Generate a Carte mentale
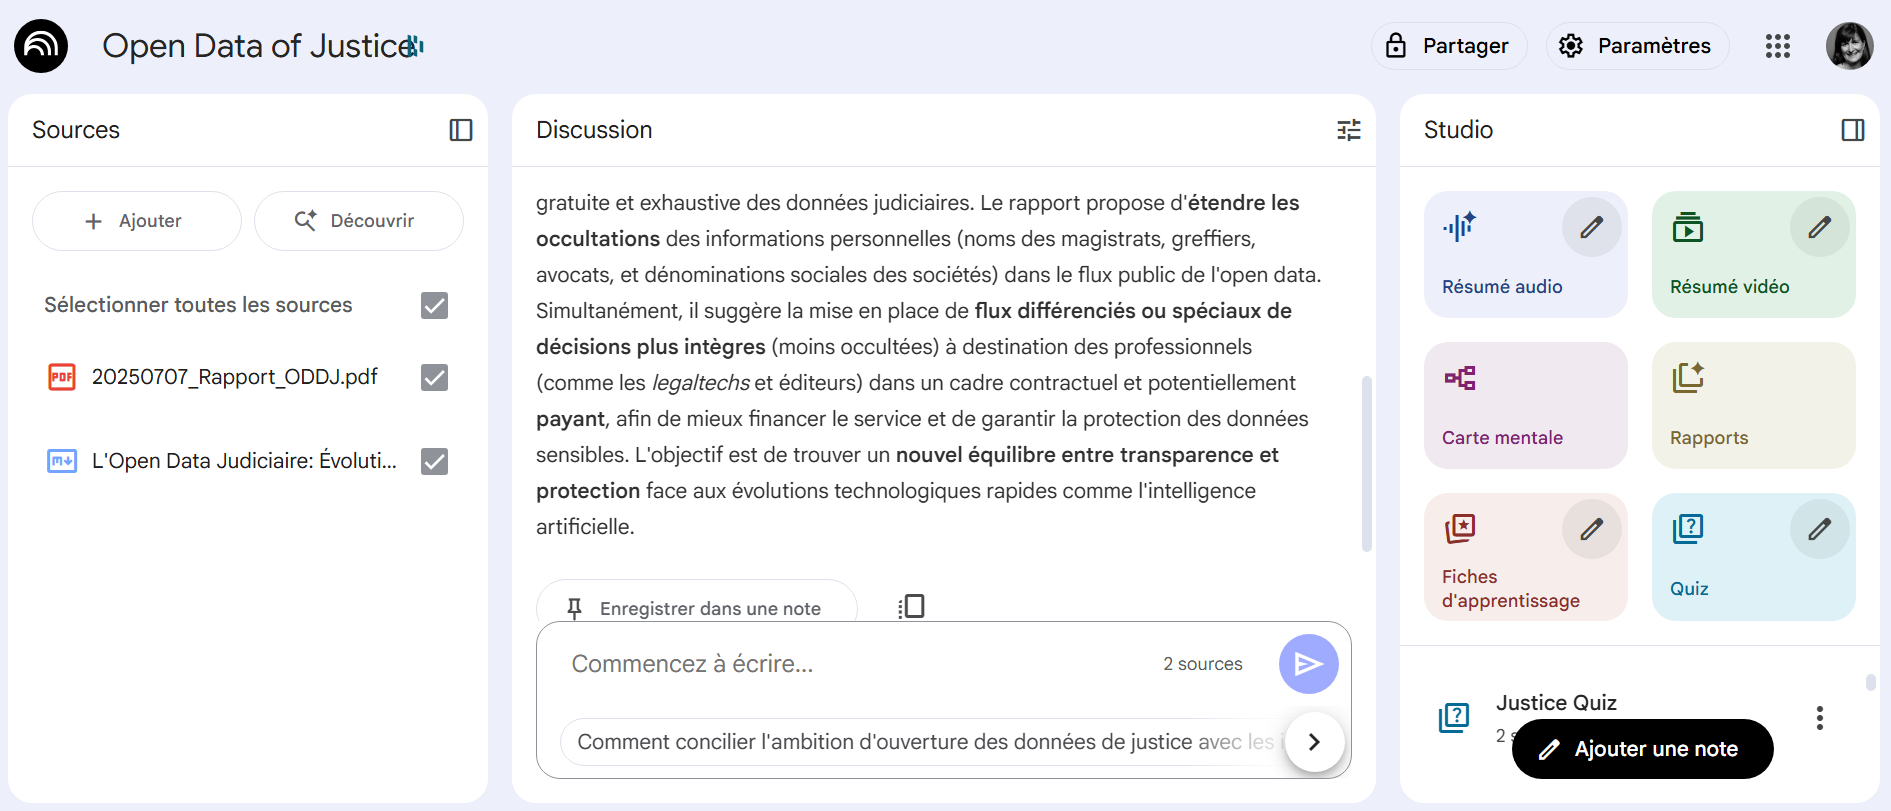The image size is (1891, 811). click(1525, 405)
